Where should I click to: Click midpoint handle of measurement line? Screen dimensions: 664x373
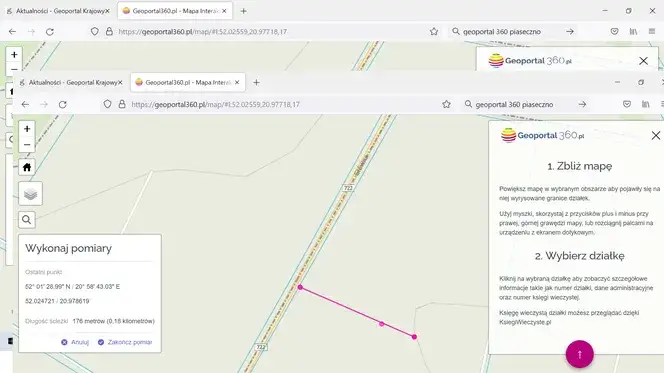(x=382, y=324)
